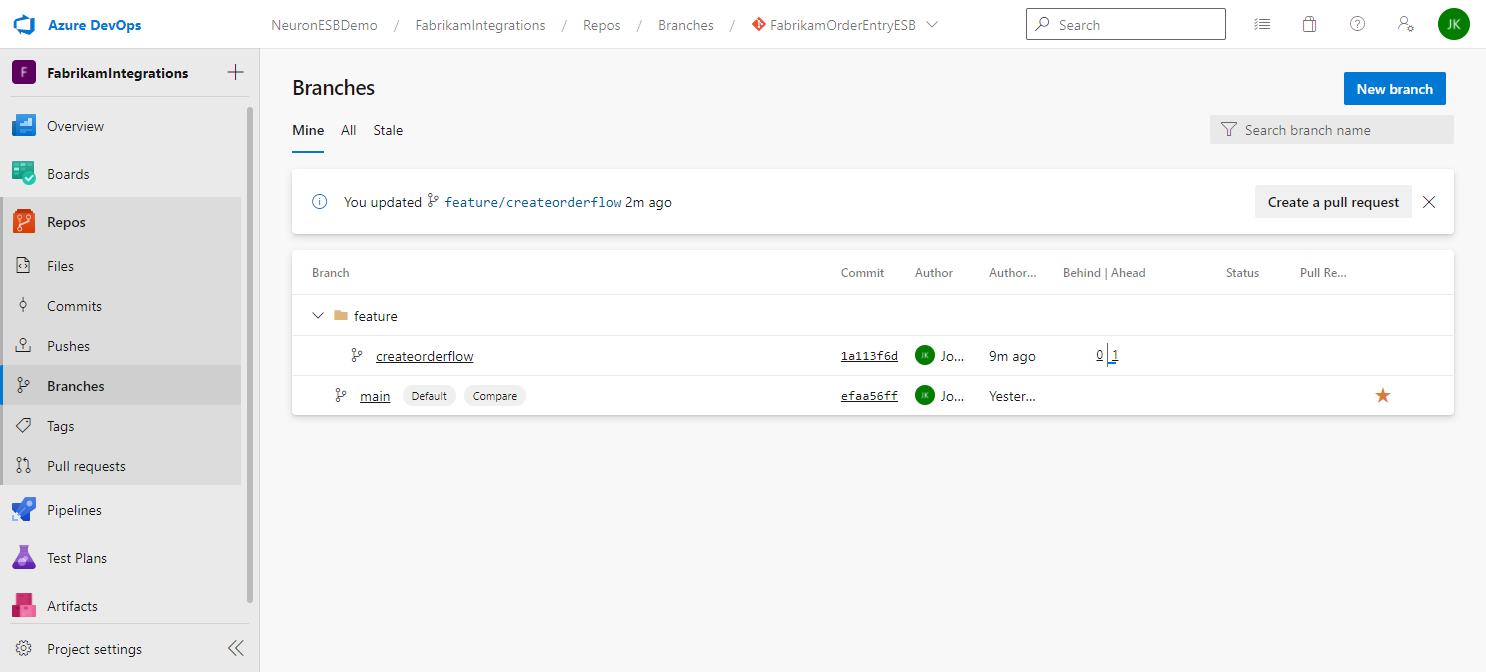The width and height of the screenshot is (1486, 672).
Task: Click the Branch column header
Action: pos(331,273)
